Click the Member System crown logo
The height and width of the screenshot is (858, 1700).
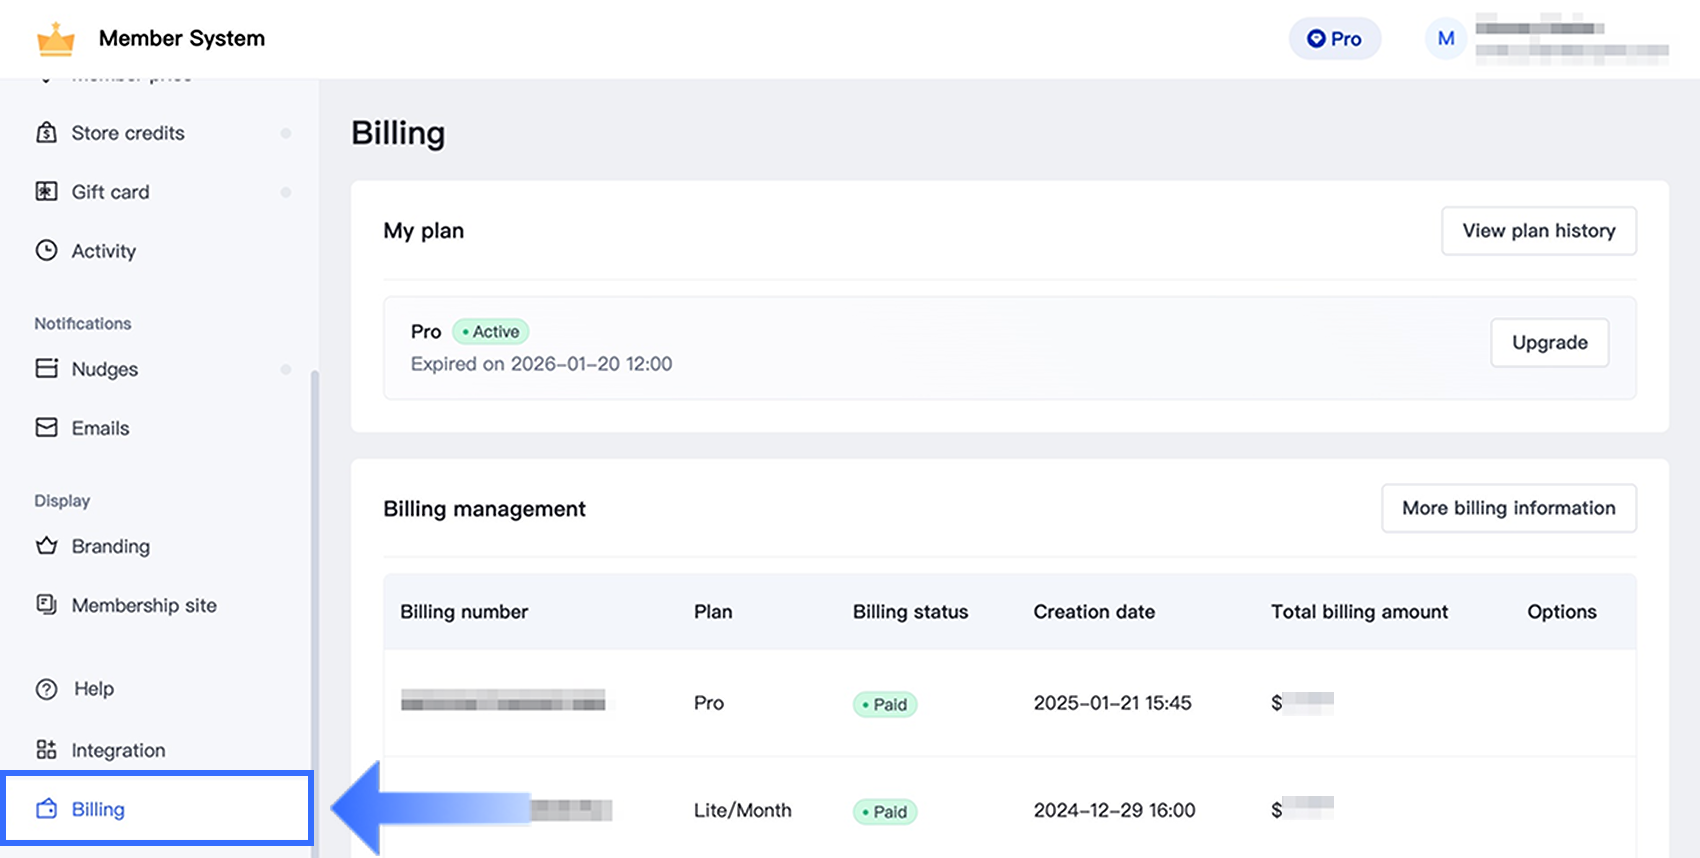pos(56,39)
